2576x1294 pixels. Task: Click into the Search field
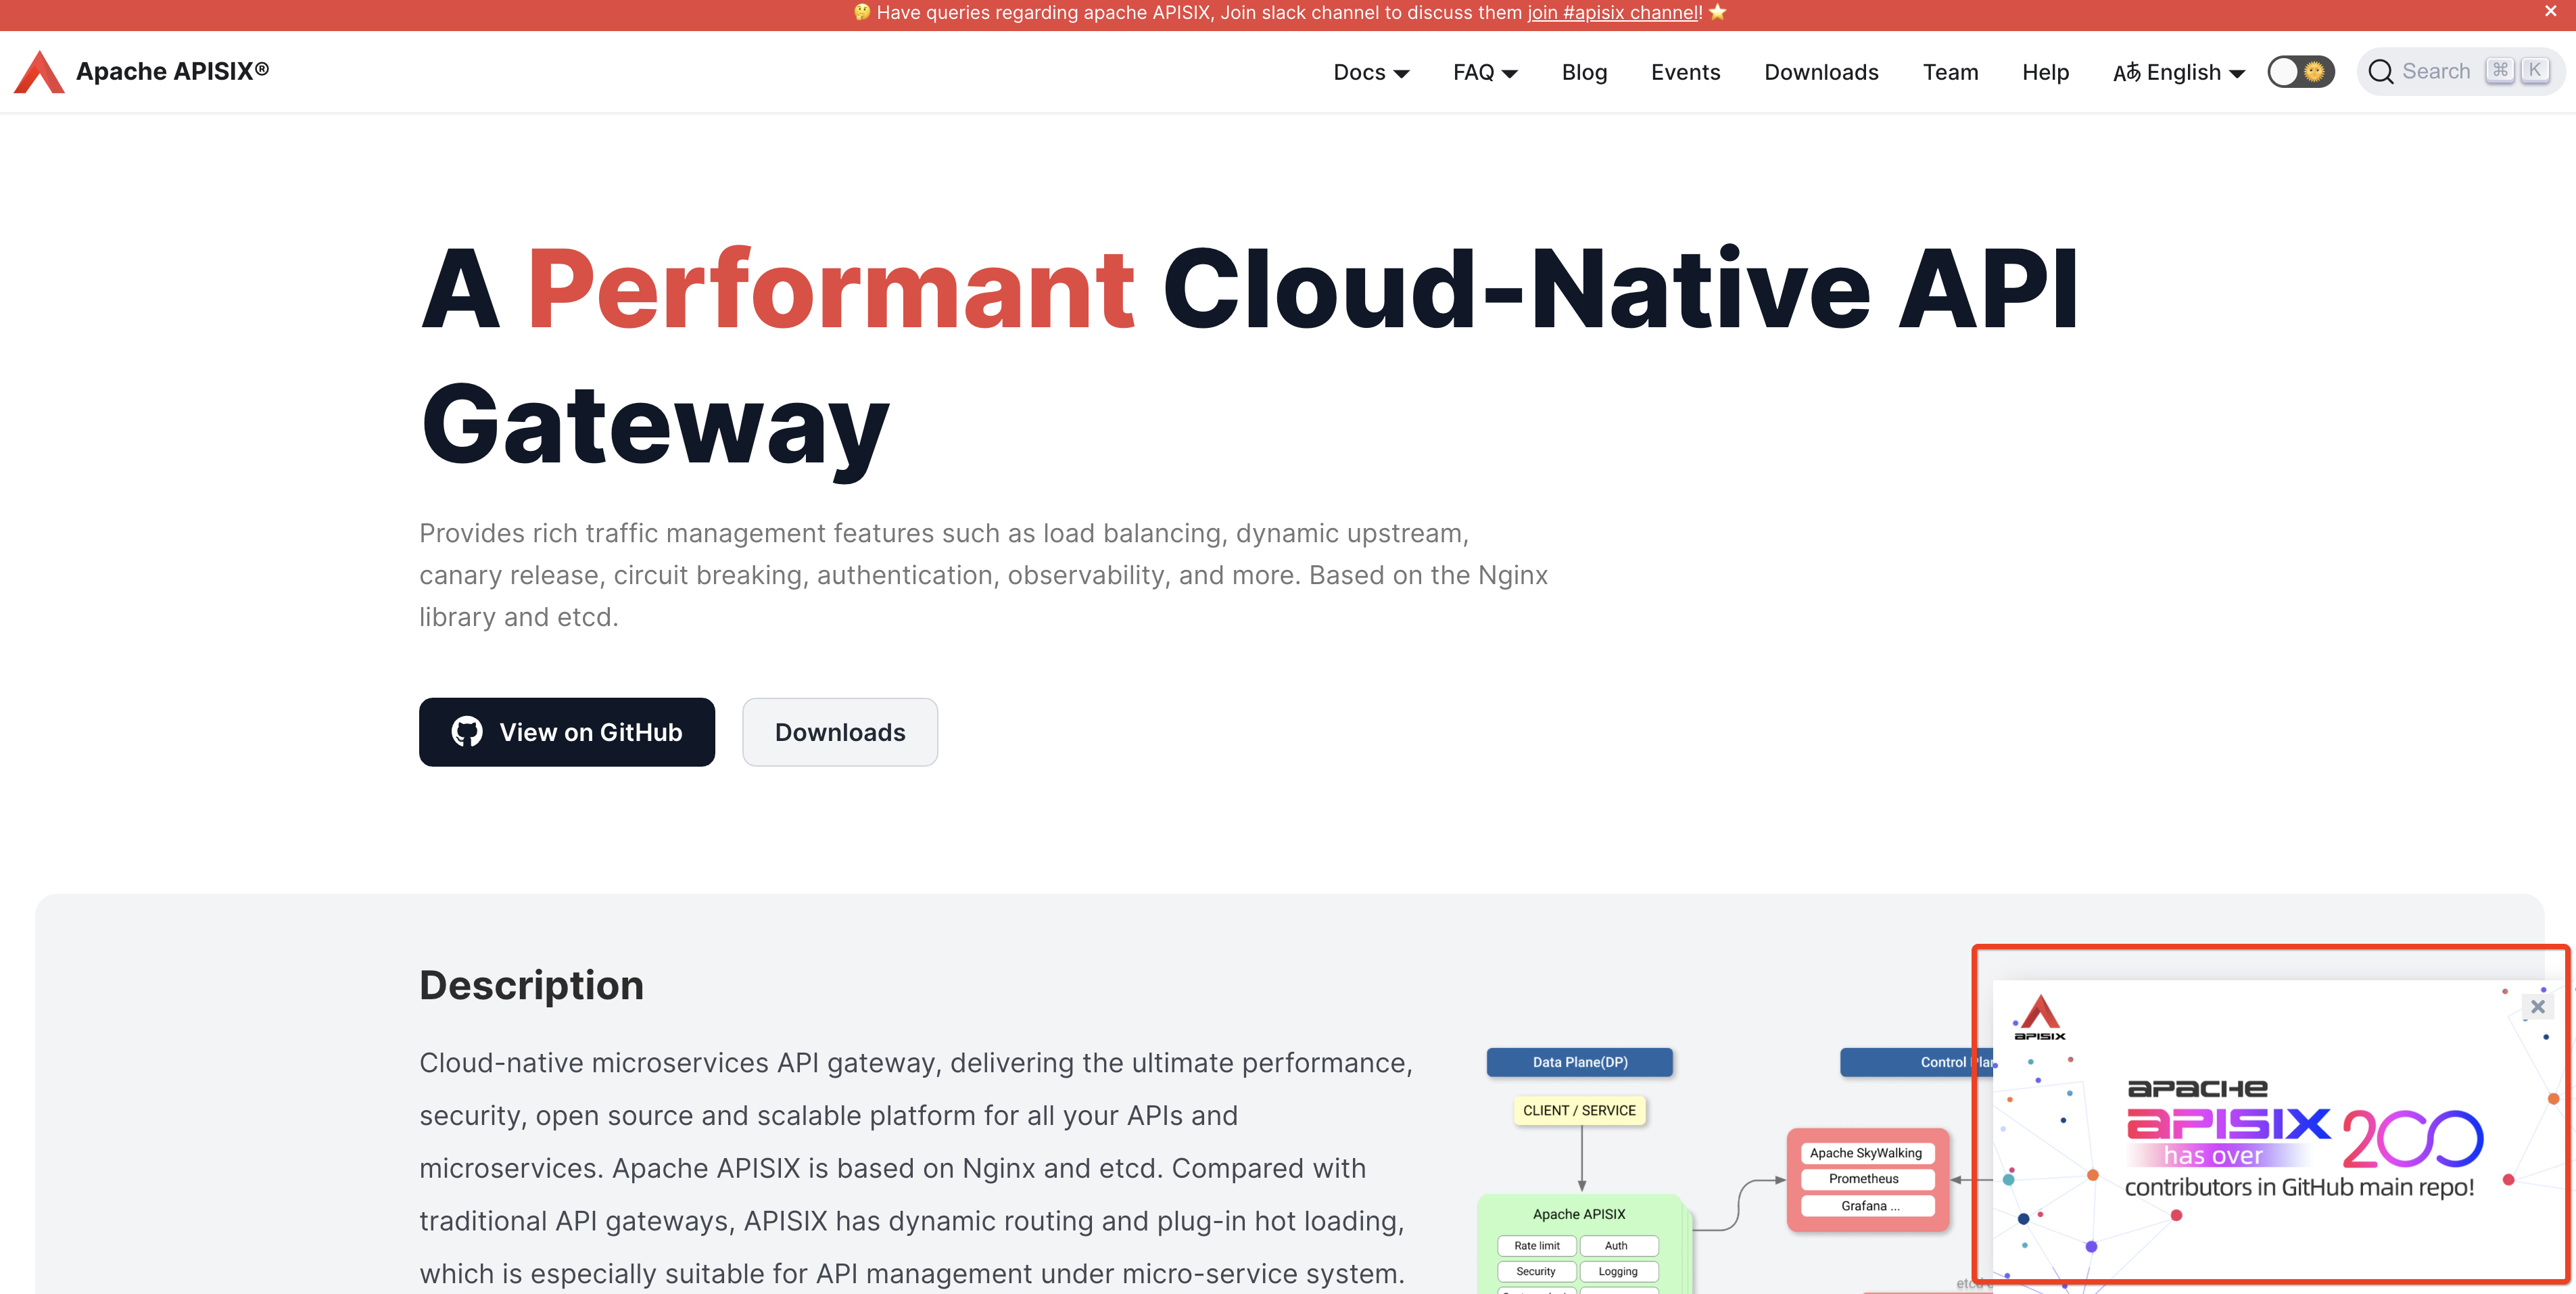2436,72
